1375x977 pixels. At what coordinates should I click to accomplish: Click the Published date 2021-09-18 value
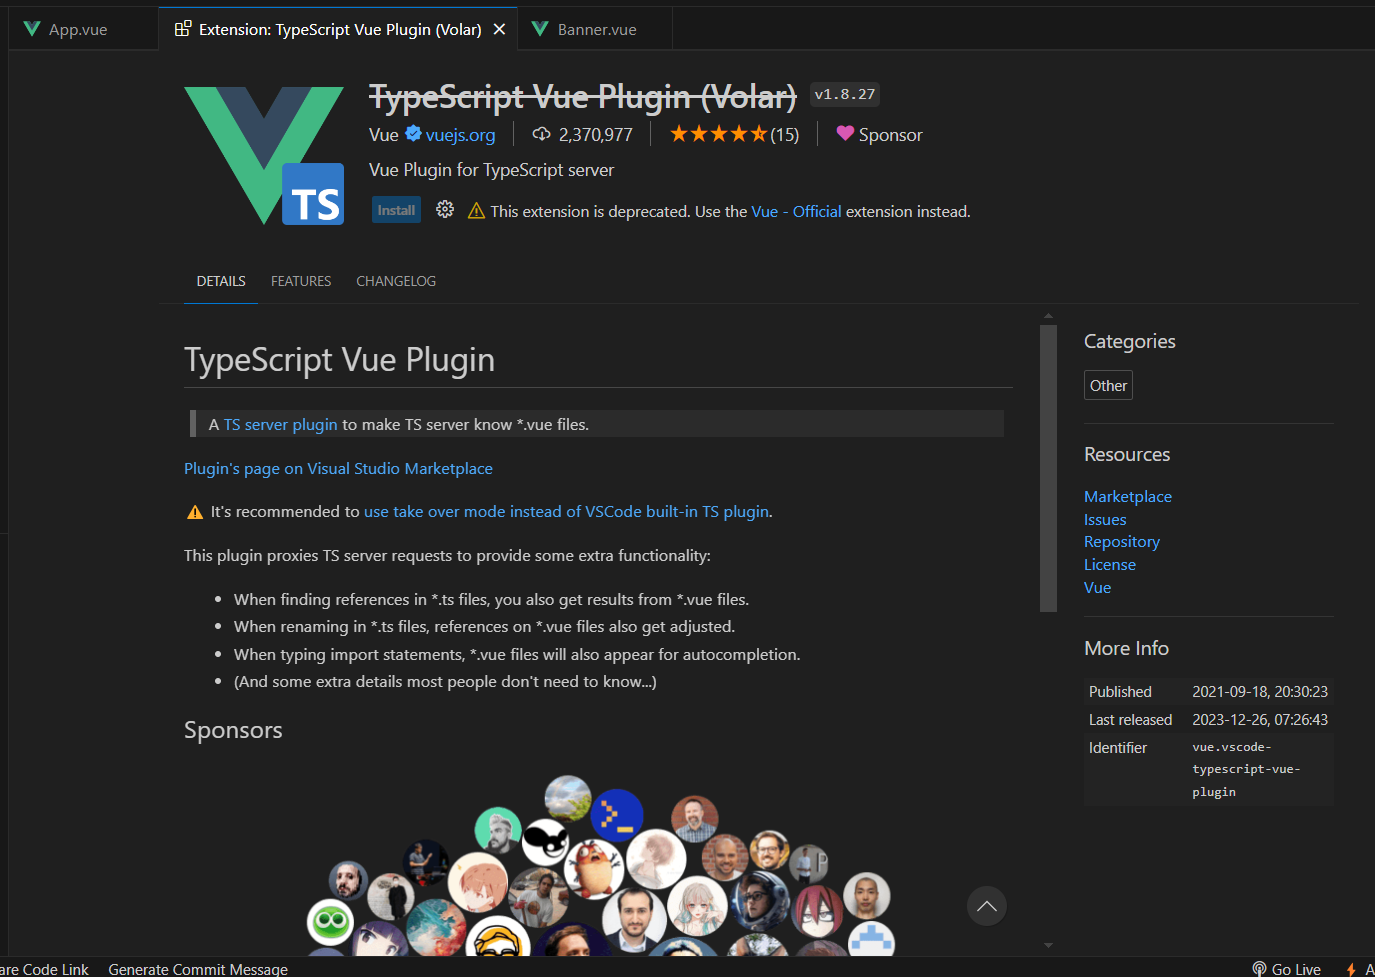(1260, 691)
